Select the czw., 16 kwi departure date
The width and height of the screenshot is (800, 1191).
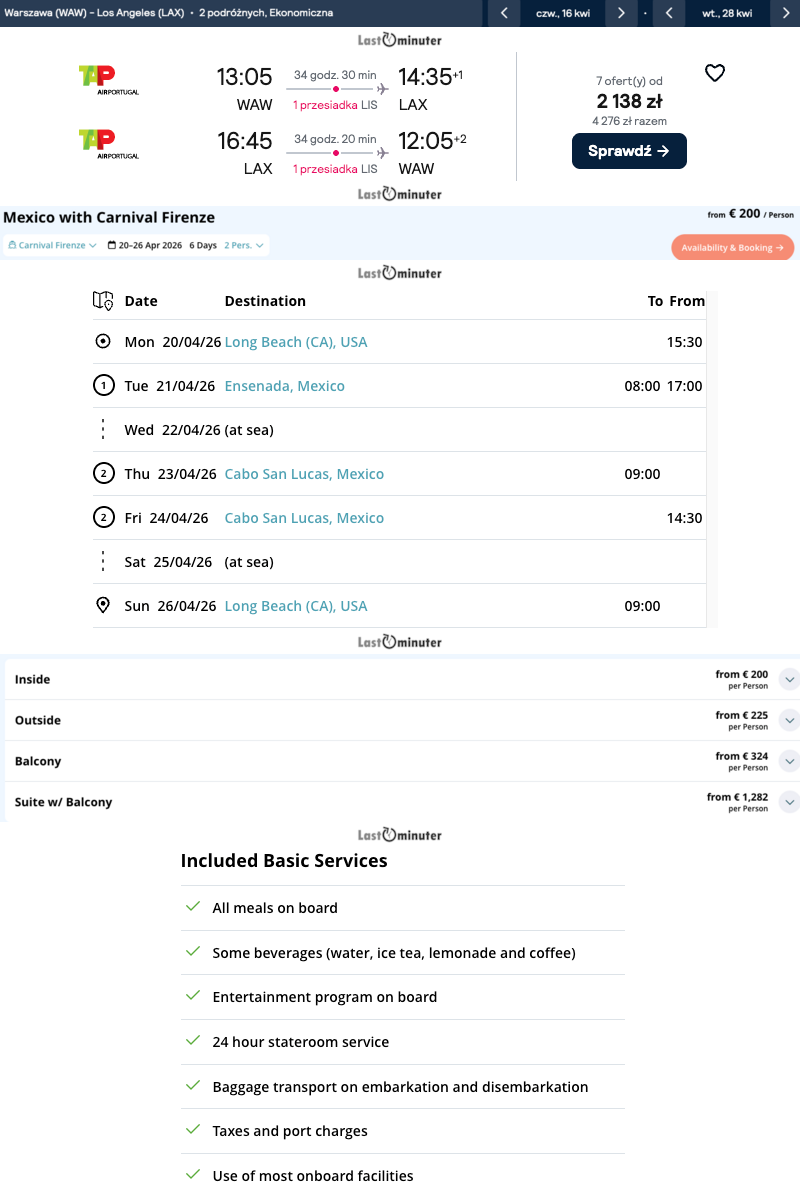coord(562,13)
